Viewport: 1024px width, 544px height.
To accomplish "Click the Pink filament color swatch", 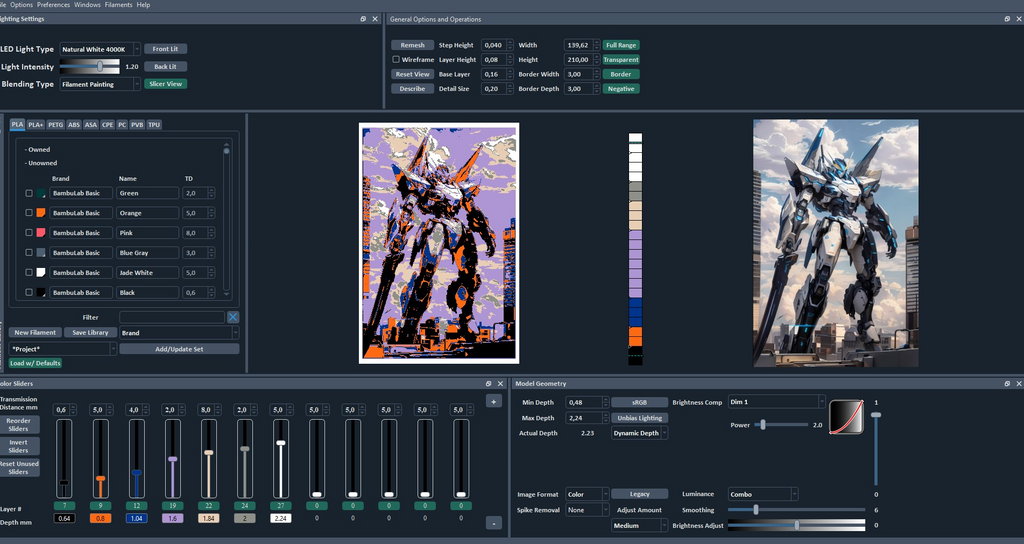I will point(40,232).
